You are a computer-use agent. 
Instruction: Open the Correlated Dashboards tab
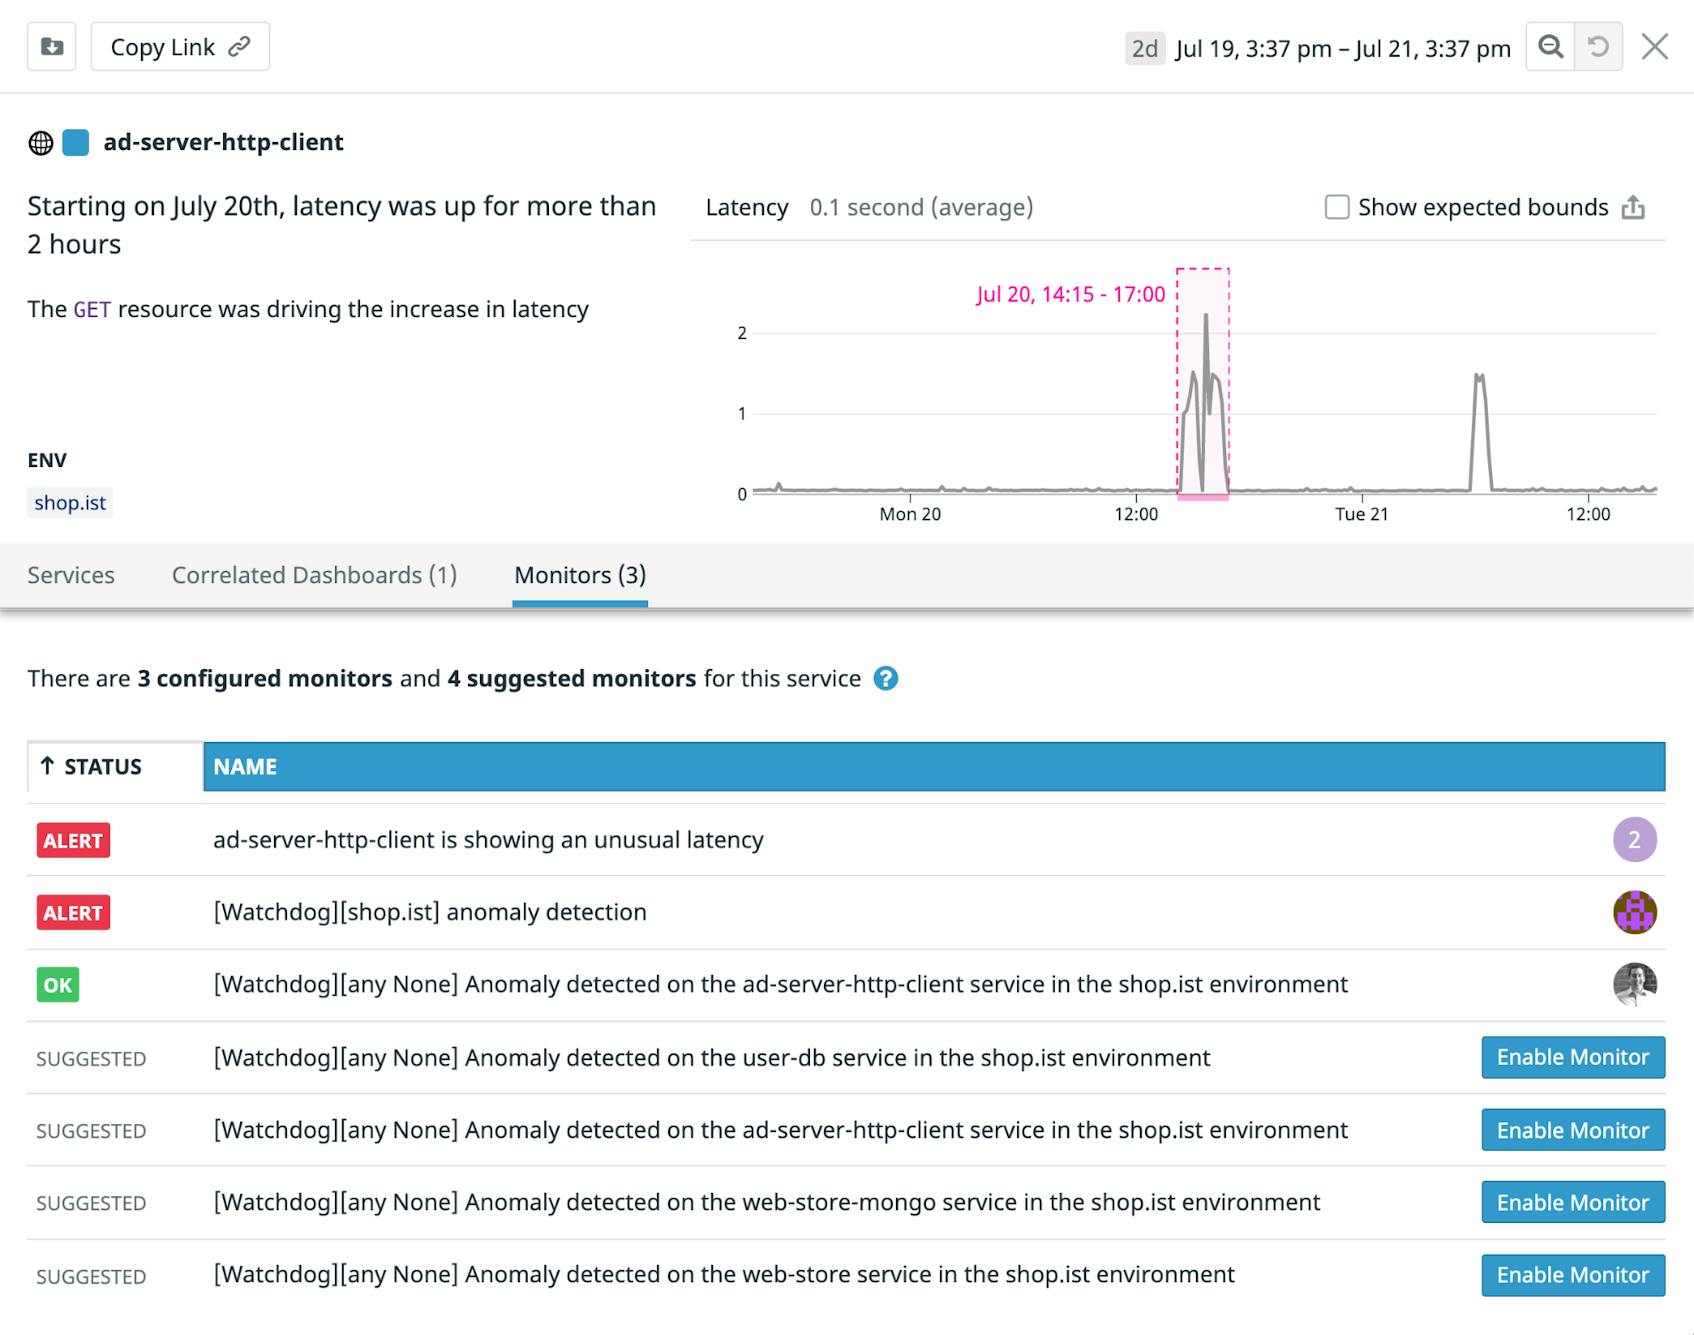click(x=314, y=575)
